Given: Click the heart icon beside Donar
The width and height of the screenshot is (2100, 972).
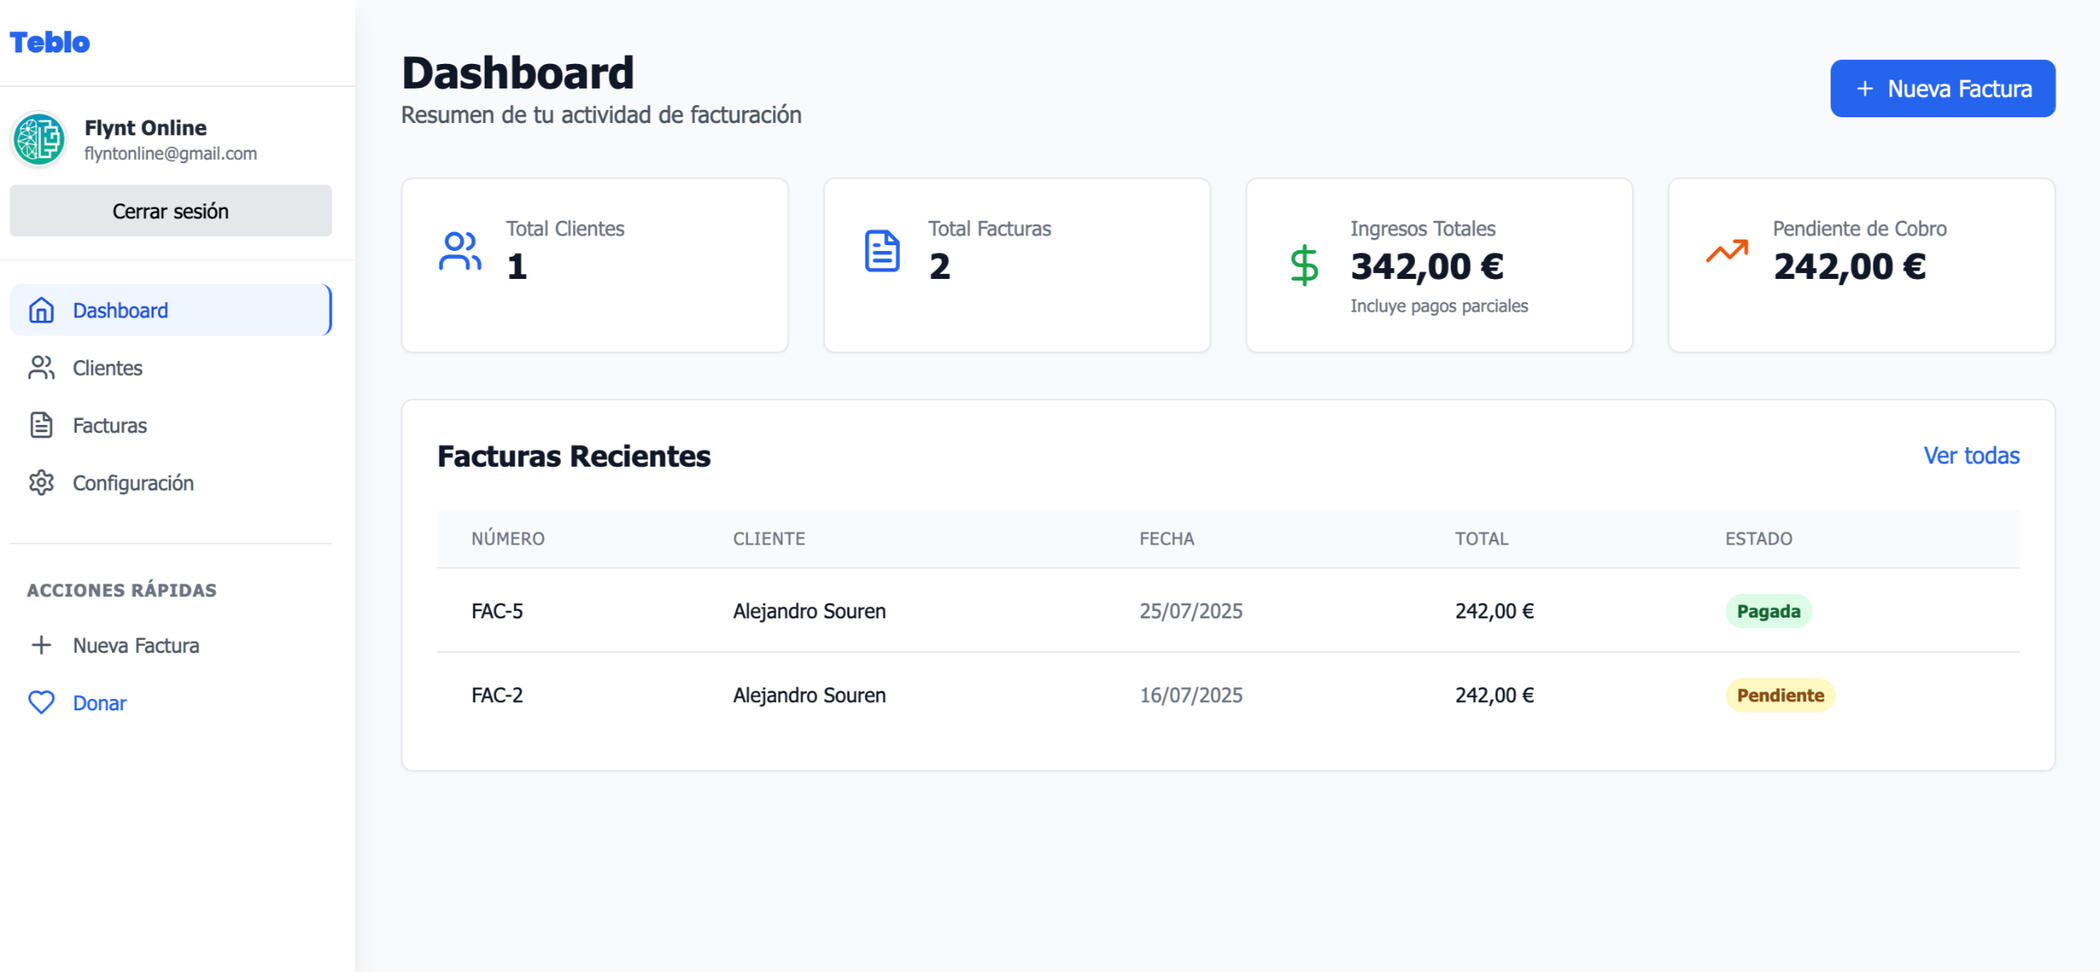Looking at the screenshot, I should (x=42, y=703).
